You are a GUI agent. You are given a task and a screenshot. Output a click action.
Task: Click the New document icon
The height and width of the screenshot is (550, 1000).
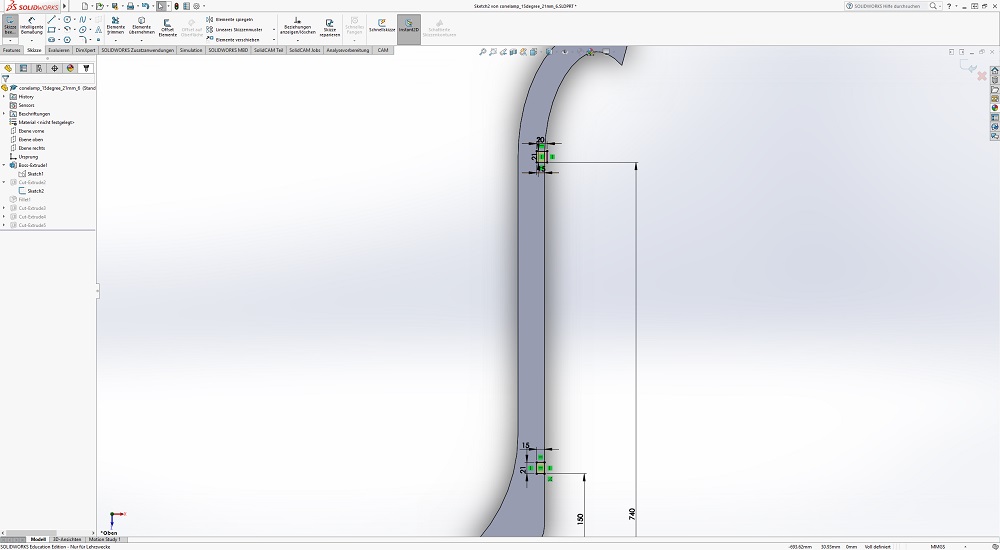click(x=84, y=6)
